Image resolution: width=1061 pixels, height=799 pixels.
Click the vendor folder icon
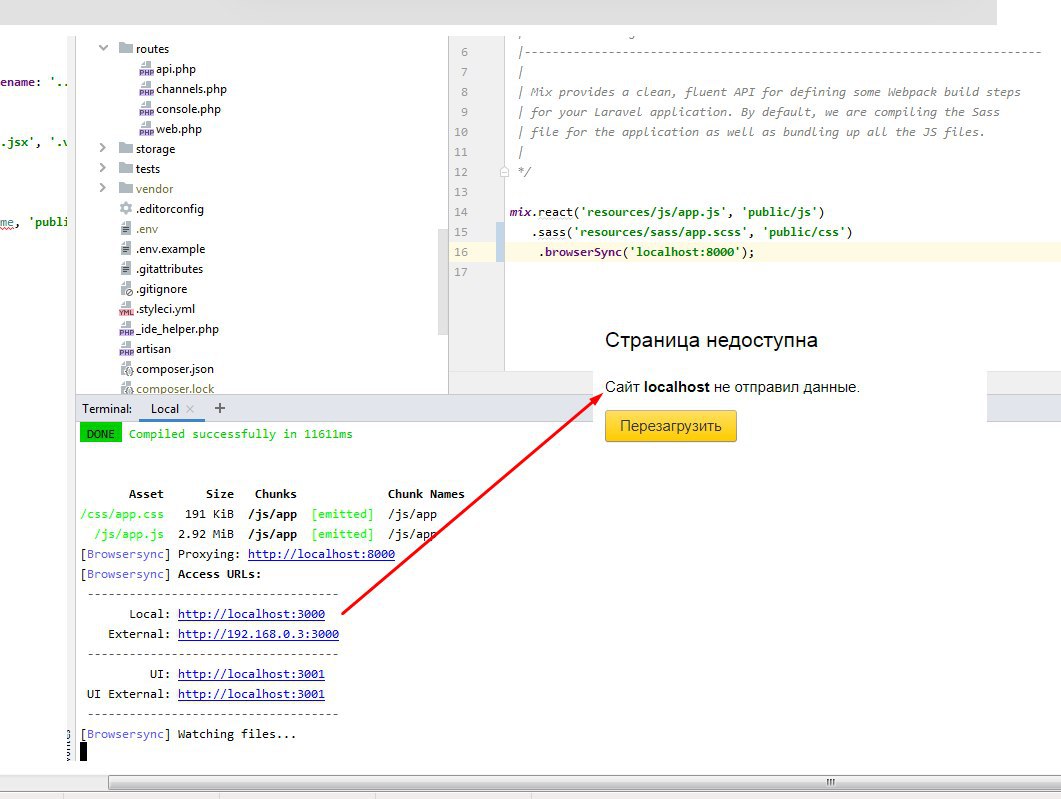pos(126,187)
